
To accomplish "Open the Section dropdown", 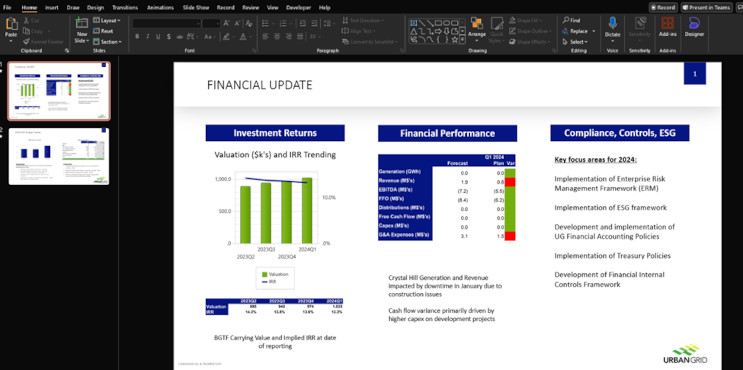I will (x=108, y=42).
